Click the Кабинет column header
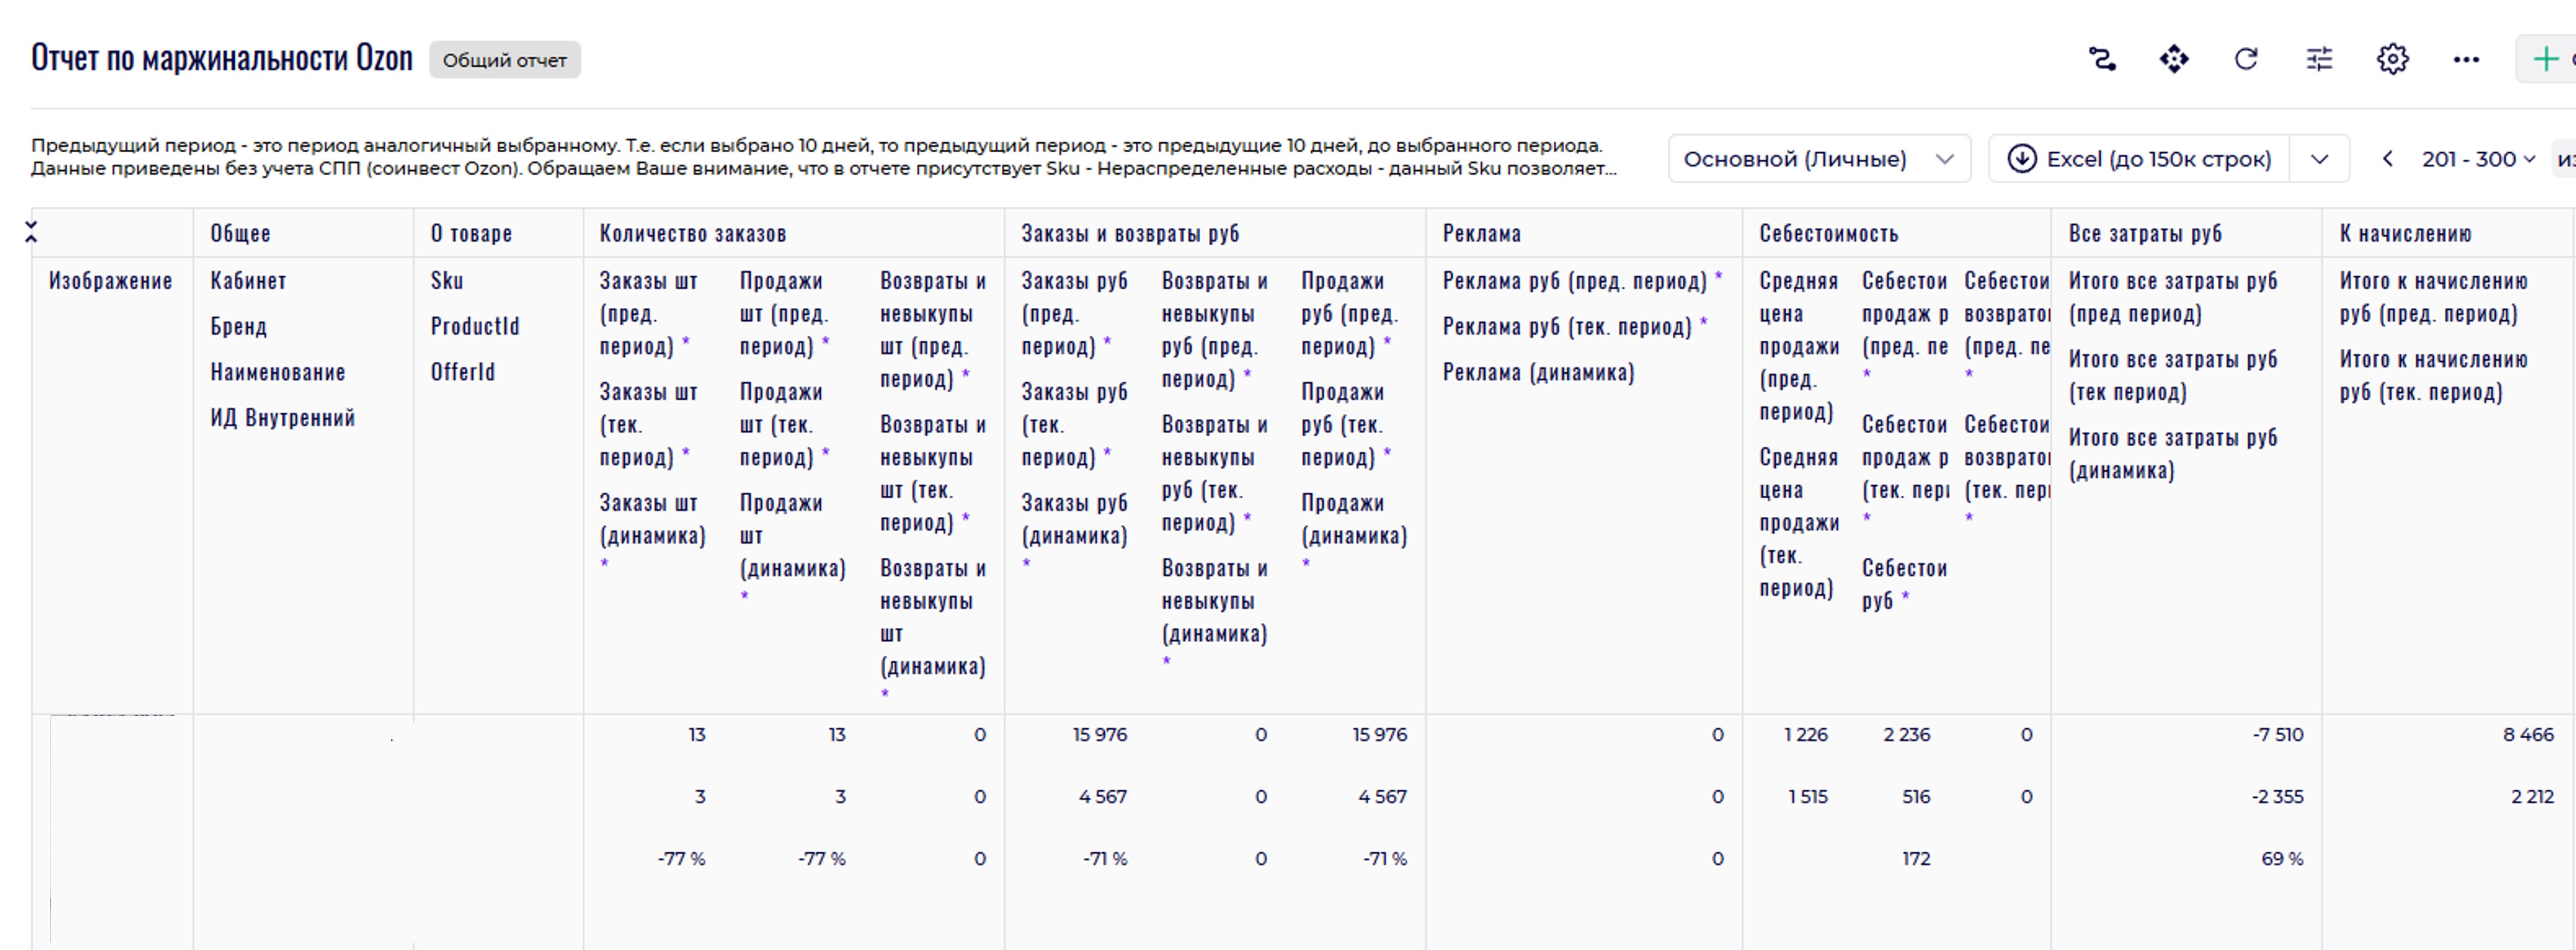Viewport: 2576px width, 950px height. [248, 281]
